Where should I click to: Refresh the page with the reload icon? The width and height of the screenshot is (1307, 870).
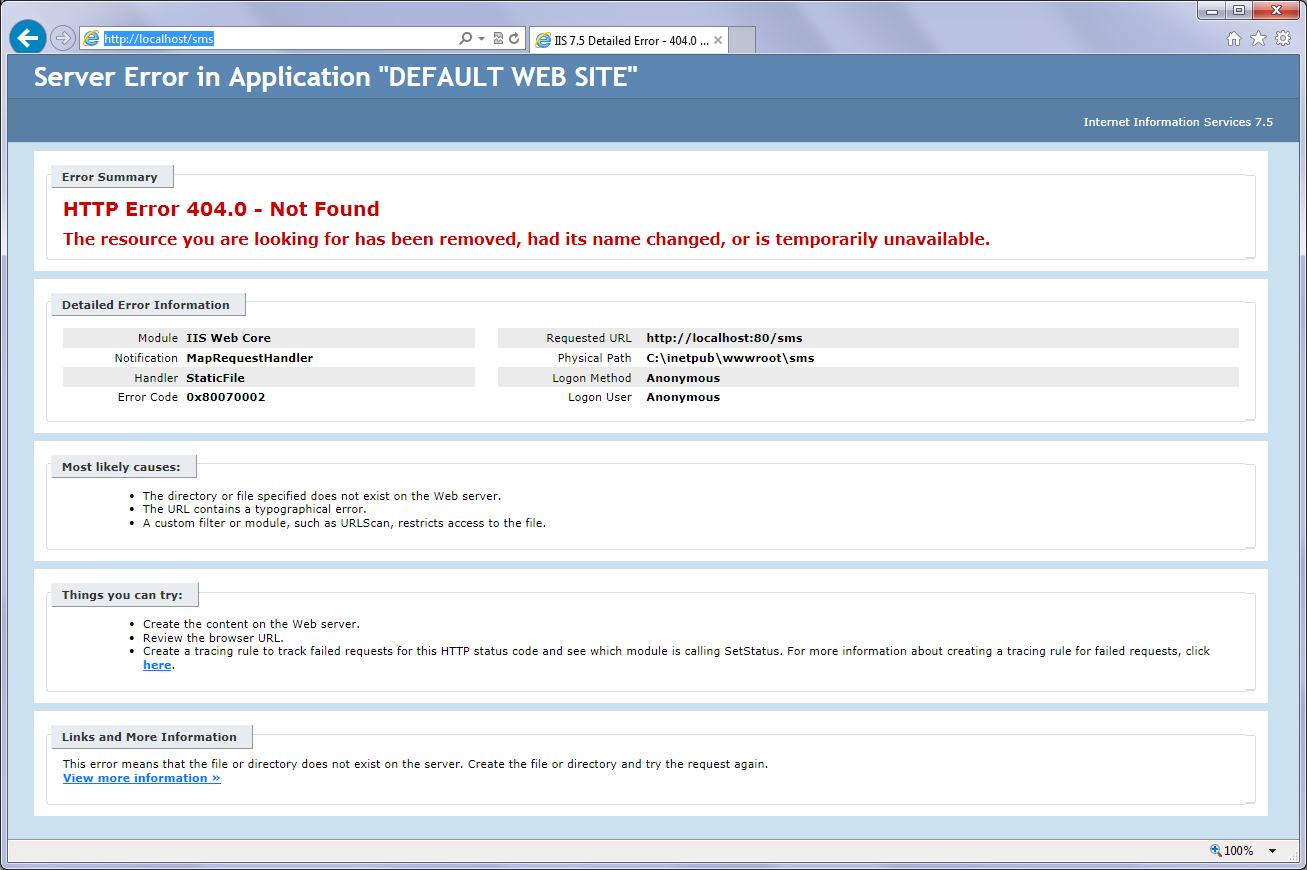coord(514,39)
